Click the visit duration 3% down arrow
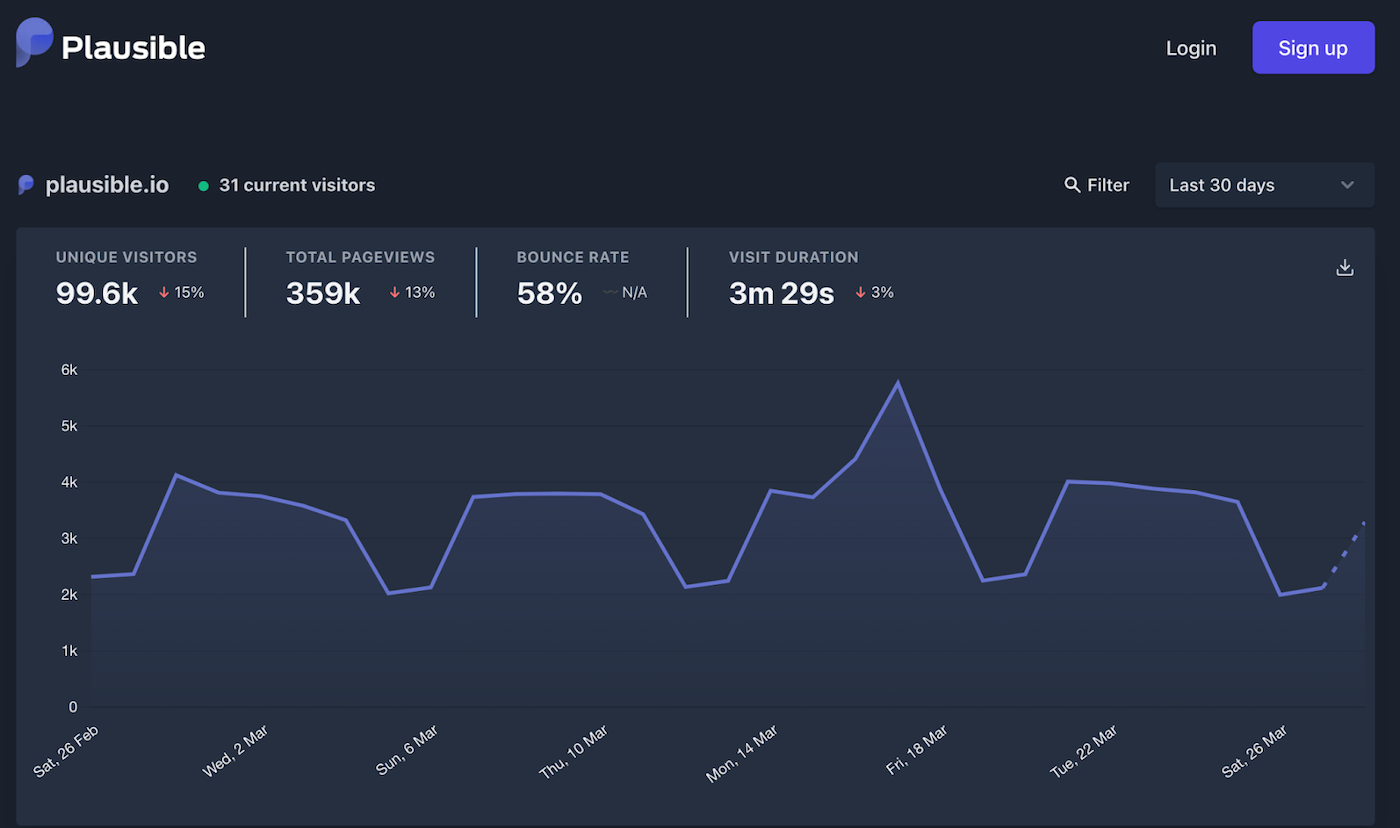This screenshot has width=1400, height=828. tap(860, 293)
